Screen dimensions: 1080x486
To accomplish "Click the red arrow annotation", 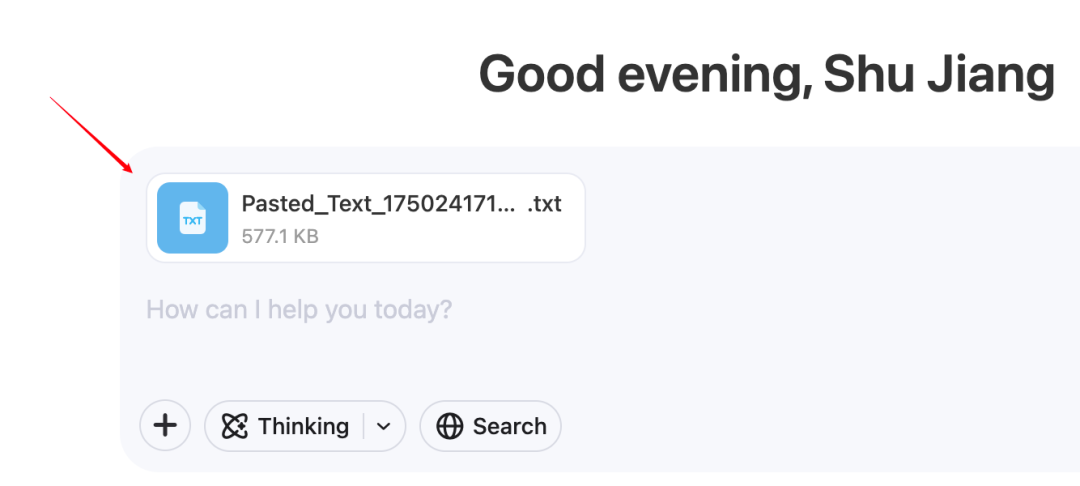I will click(92, 133).
